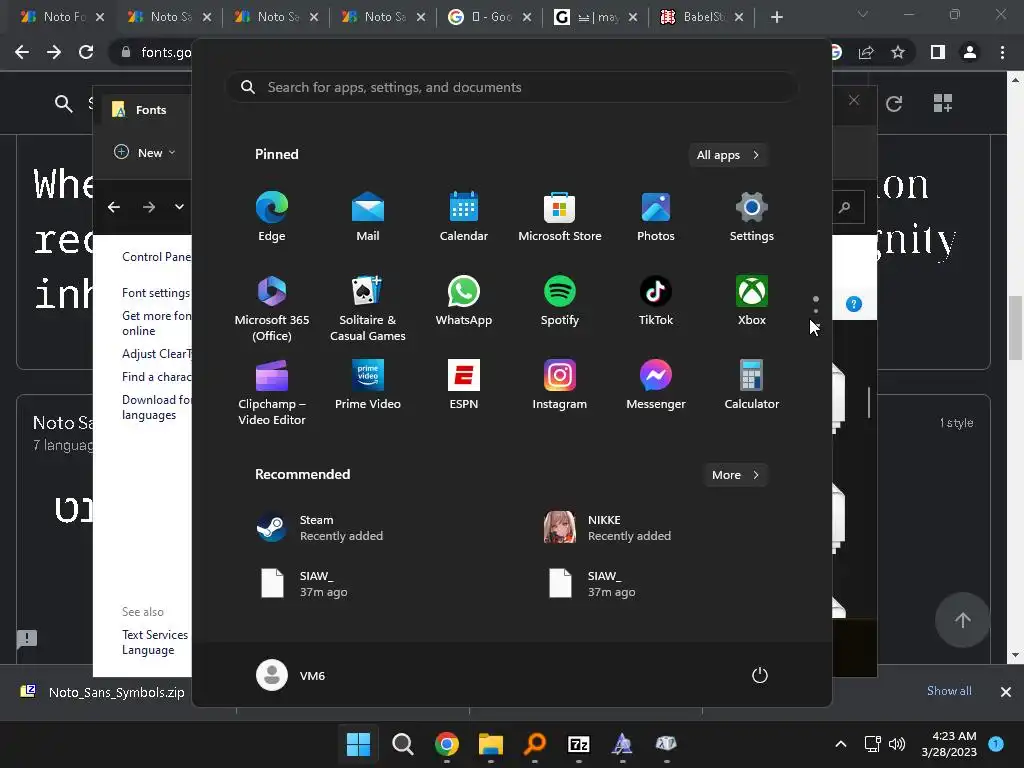The height and width of the screenshot is (768, 1024).
Task: Show More recommended items
Action: coord(735,475)
